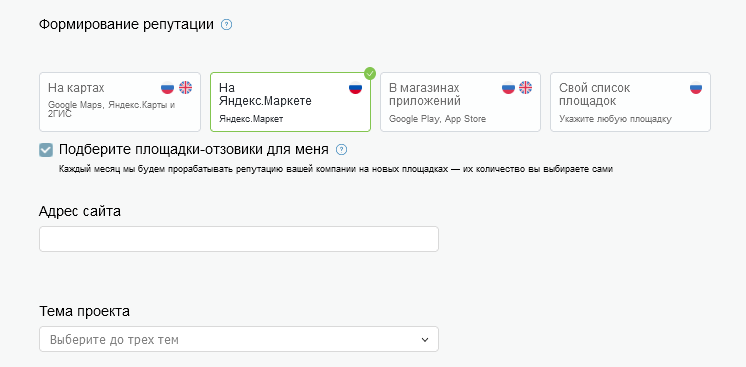Click UK flag on На картах card
Viewport: 746px width, 367px height.
coord(185,88)
